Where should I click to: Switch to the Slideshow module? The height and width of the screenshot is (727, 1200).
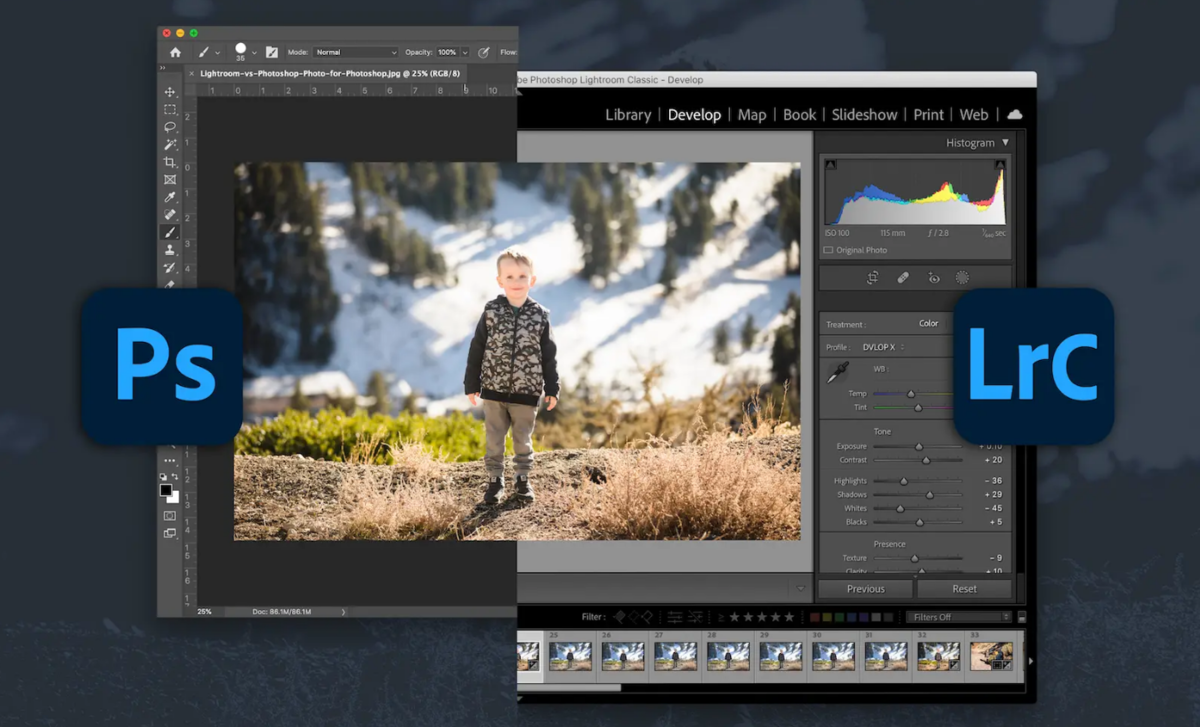tap(865, 115)
